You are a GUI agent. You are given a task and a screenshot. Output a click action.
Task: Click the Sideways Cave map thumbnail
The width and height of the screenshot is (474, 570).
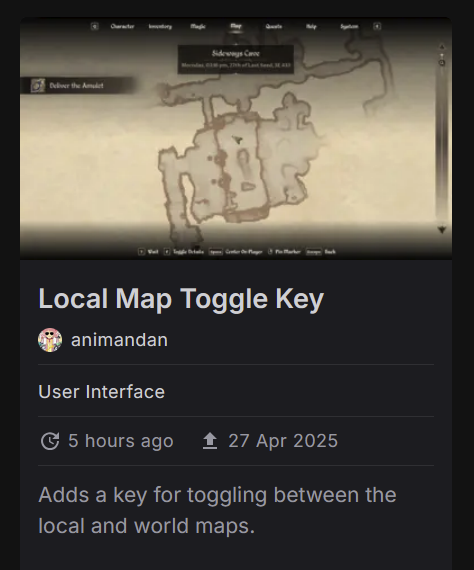(x=236, y=138)
